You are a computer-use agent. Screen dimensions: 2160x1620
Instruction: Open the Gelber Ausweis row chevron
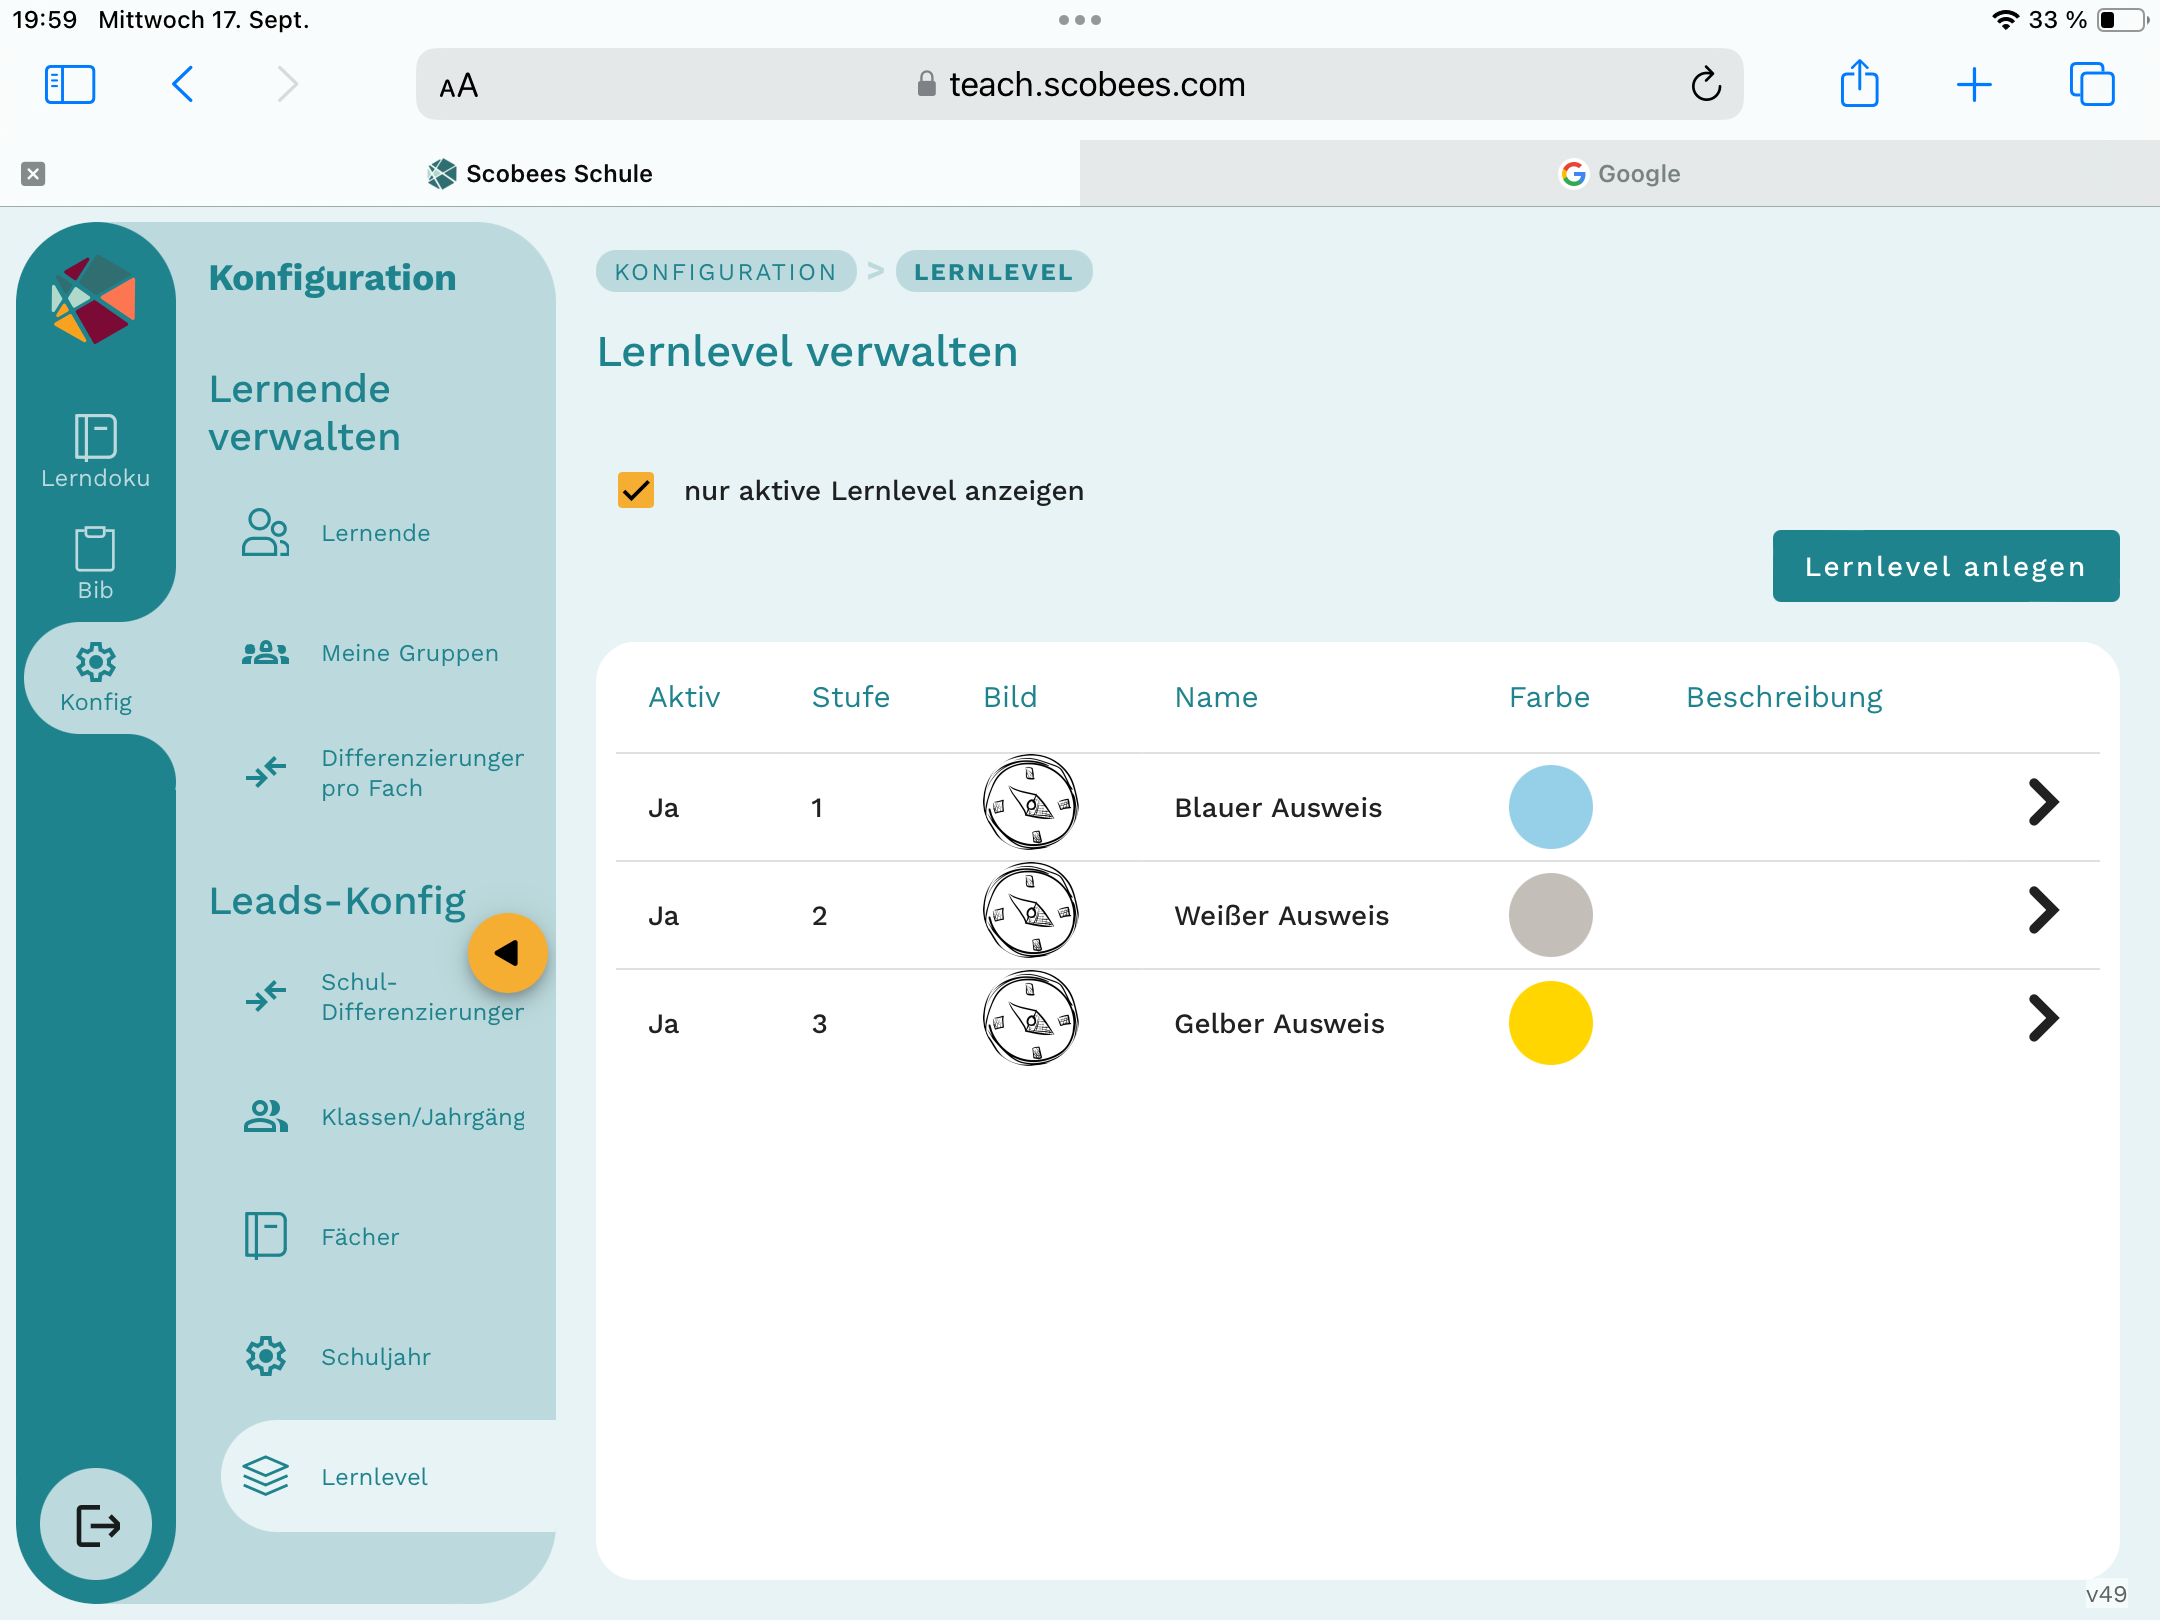pos(2042,1018)
